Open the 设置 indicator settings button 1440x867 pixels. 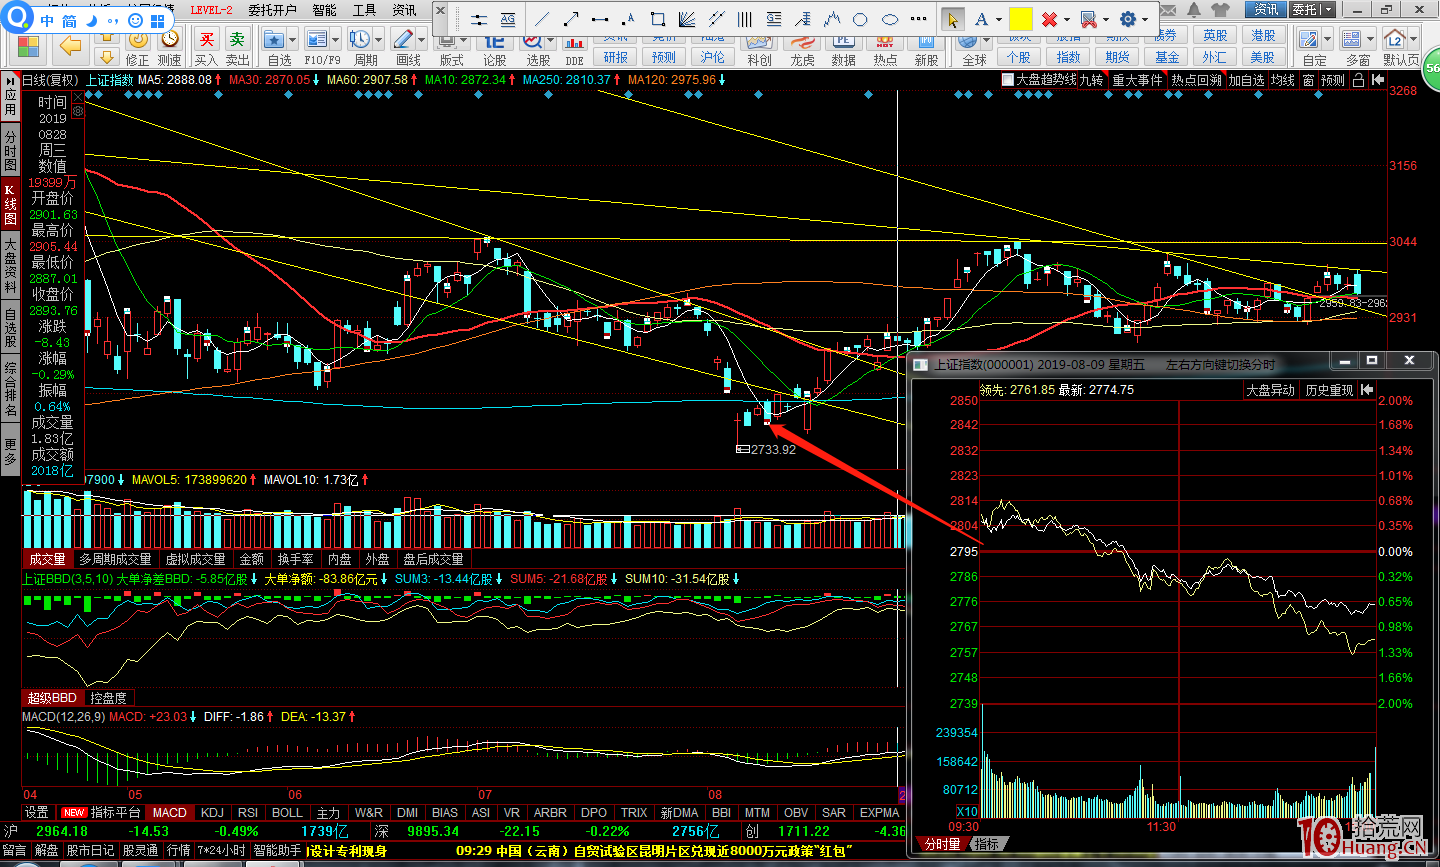point(37,813)
